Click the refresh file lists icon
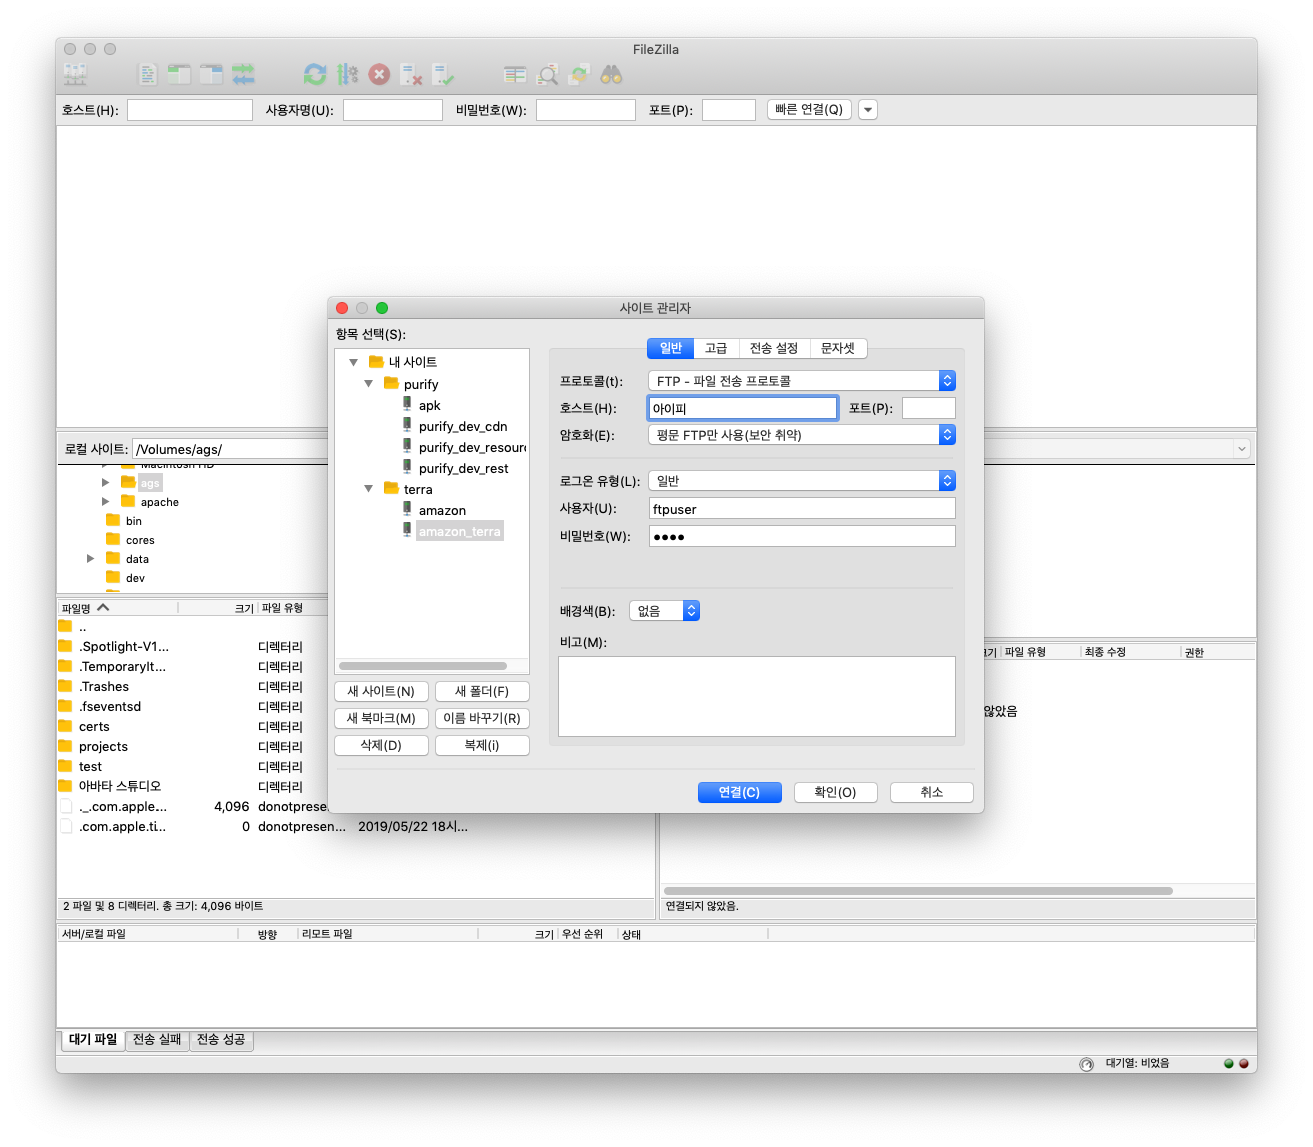Image resolution: width=1313 pixels, height=1147 pixels. point(315,74)
